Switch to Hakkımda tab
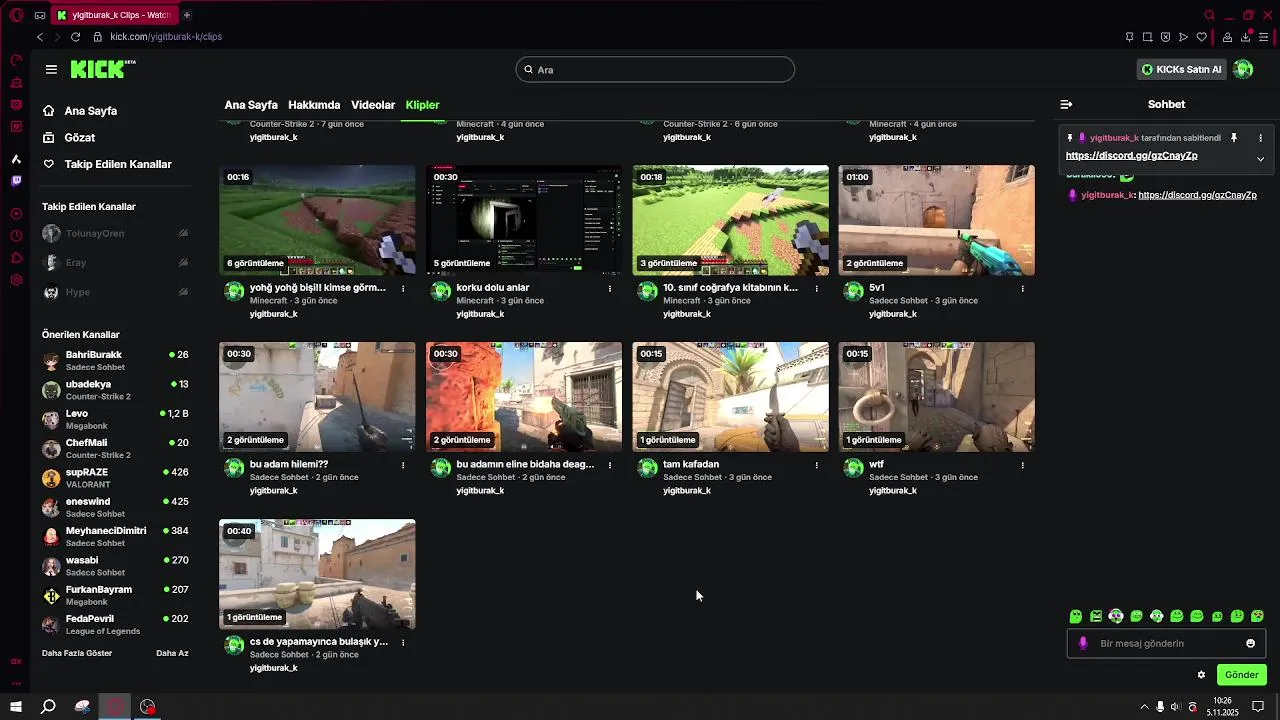Image resolution: width=1280 pixels, height=720 pixels. coord(314,105)
